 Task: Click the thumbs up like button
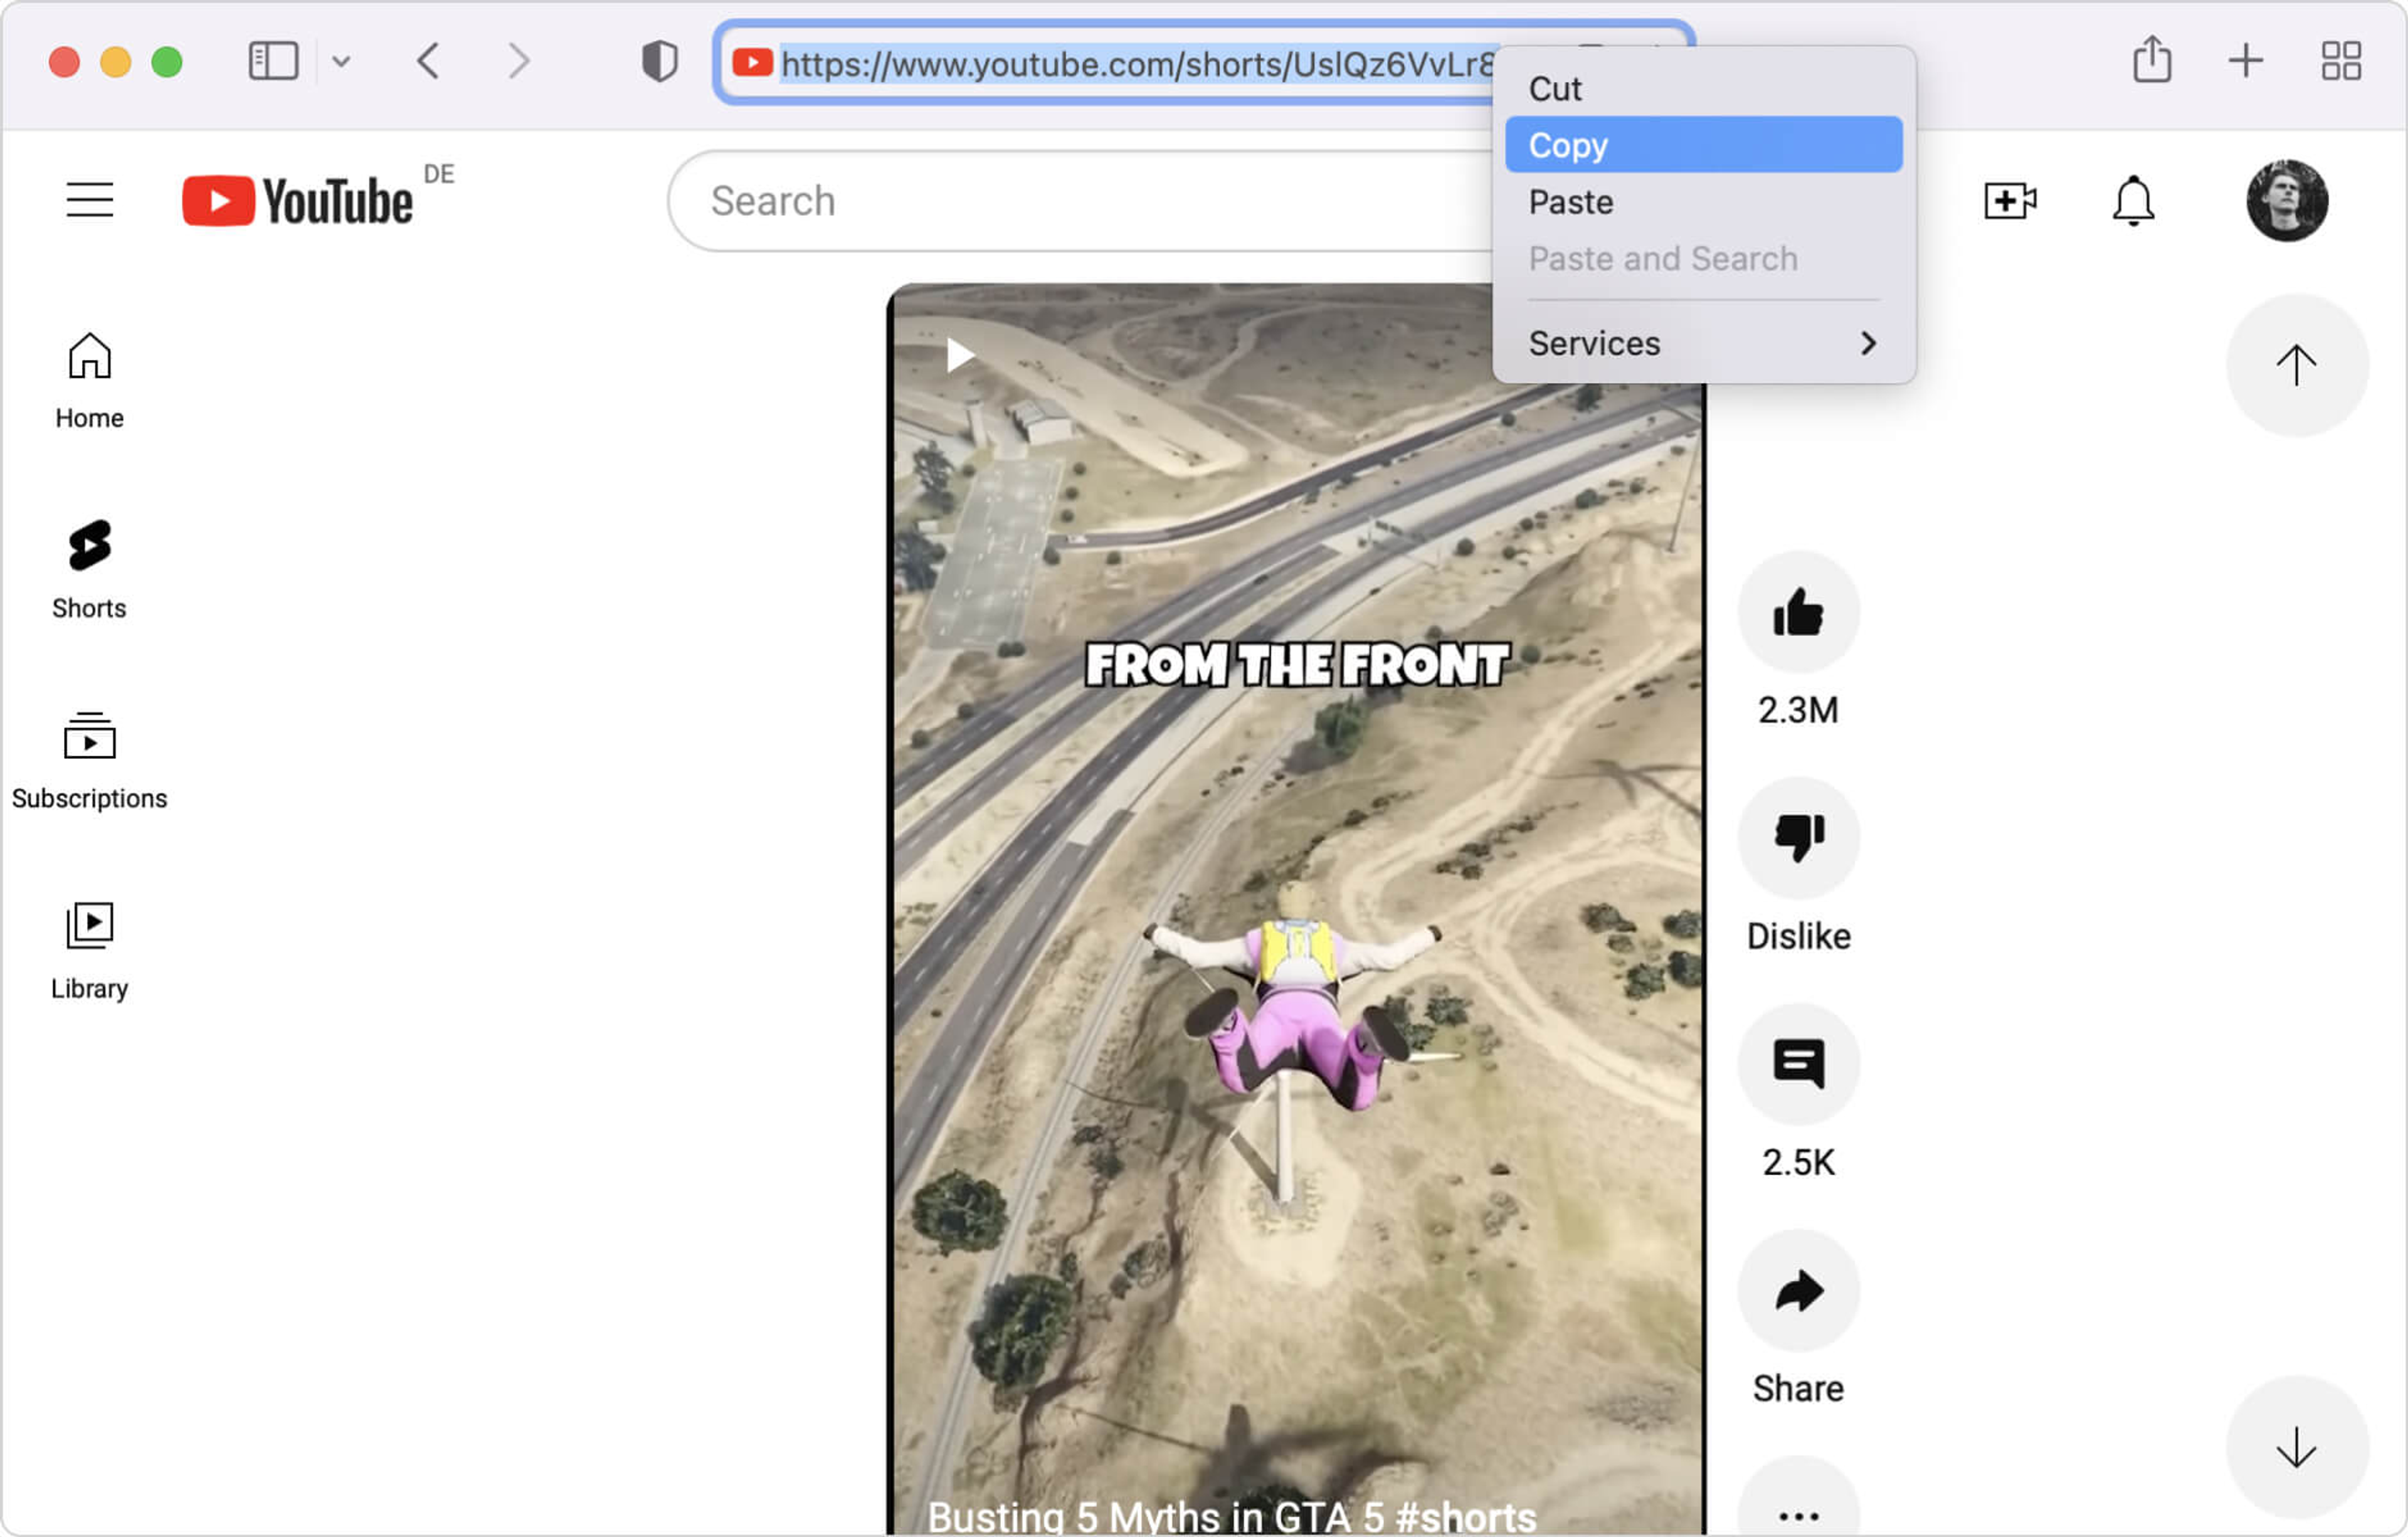[x=1797, y=612]
